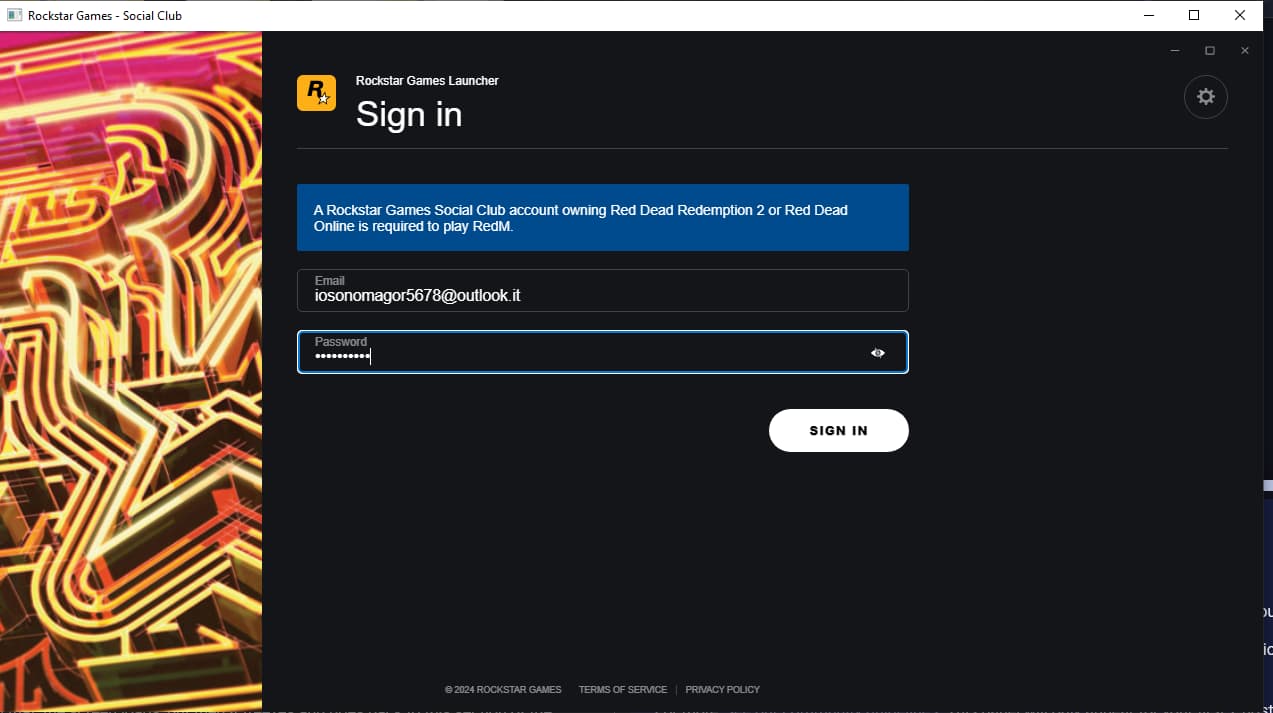Open settings with the gear icon

1205,96
